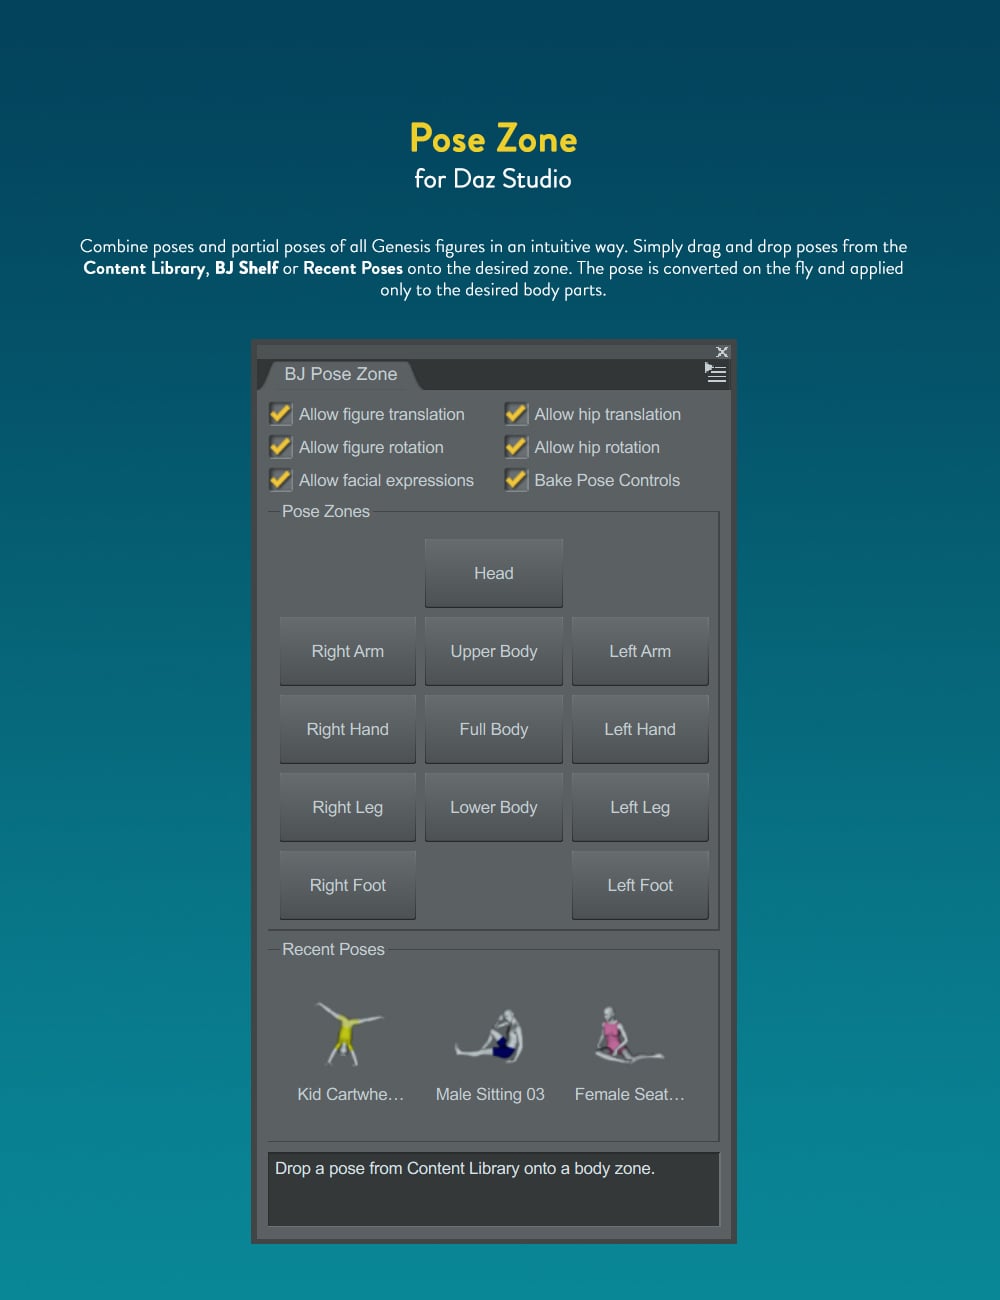
Task: Toggle Allow hip translation checkbox
Action: pos(516,414)
